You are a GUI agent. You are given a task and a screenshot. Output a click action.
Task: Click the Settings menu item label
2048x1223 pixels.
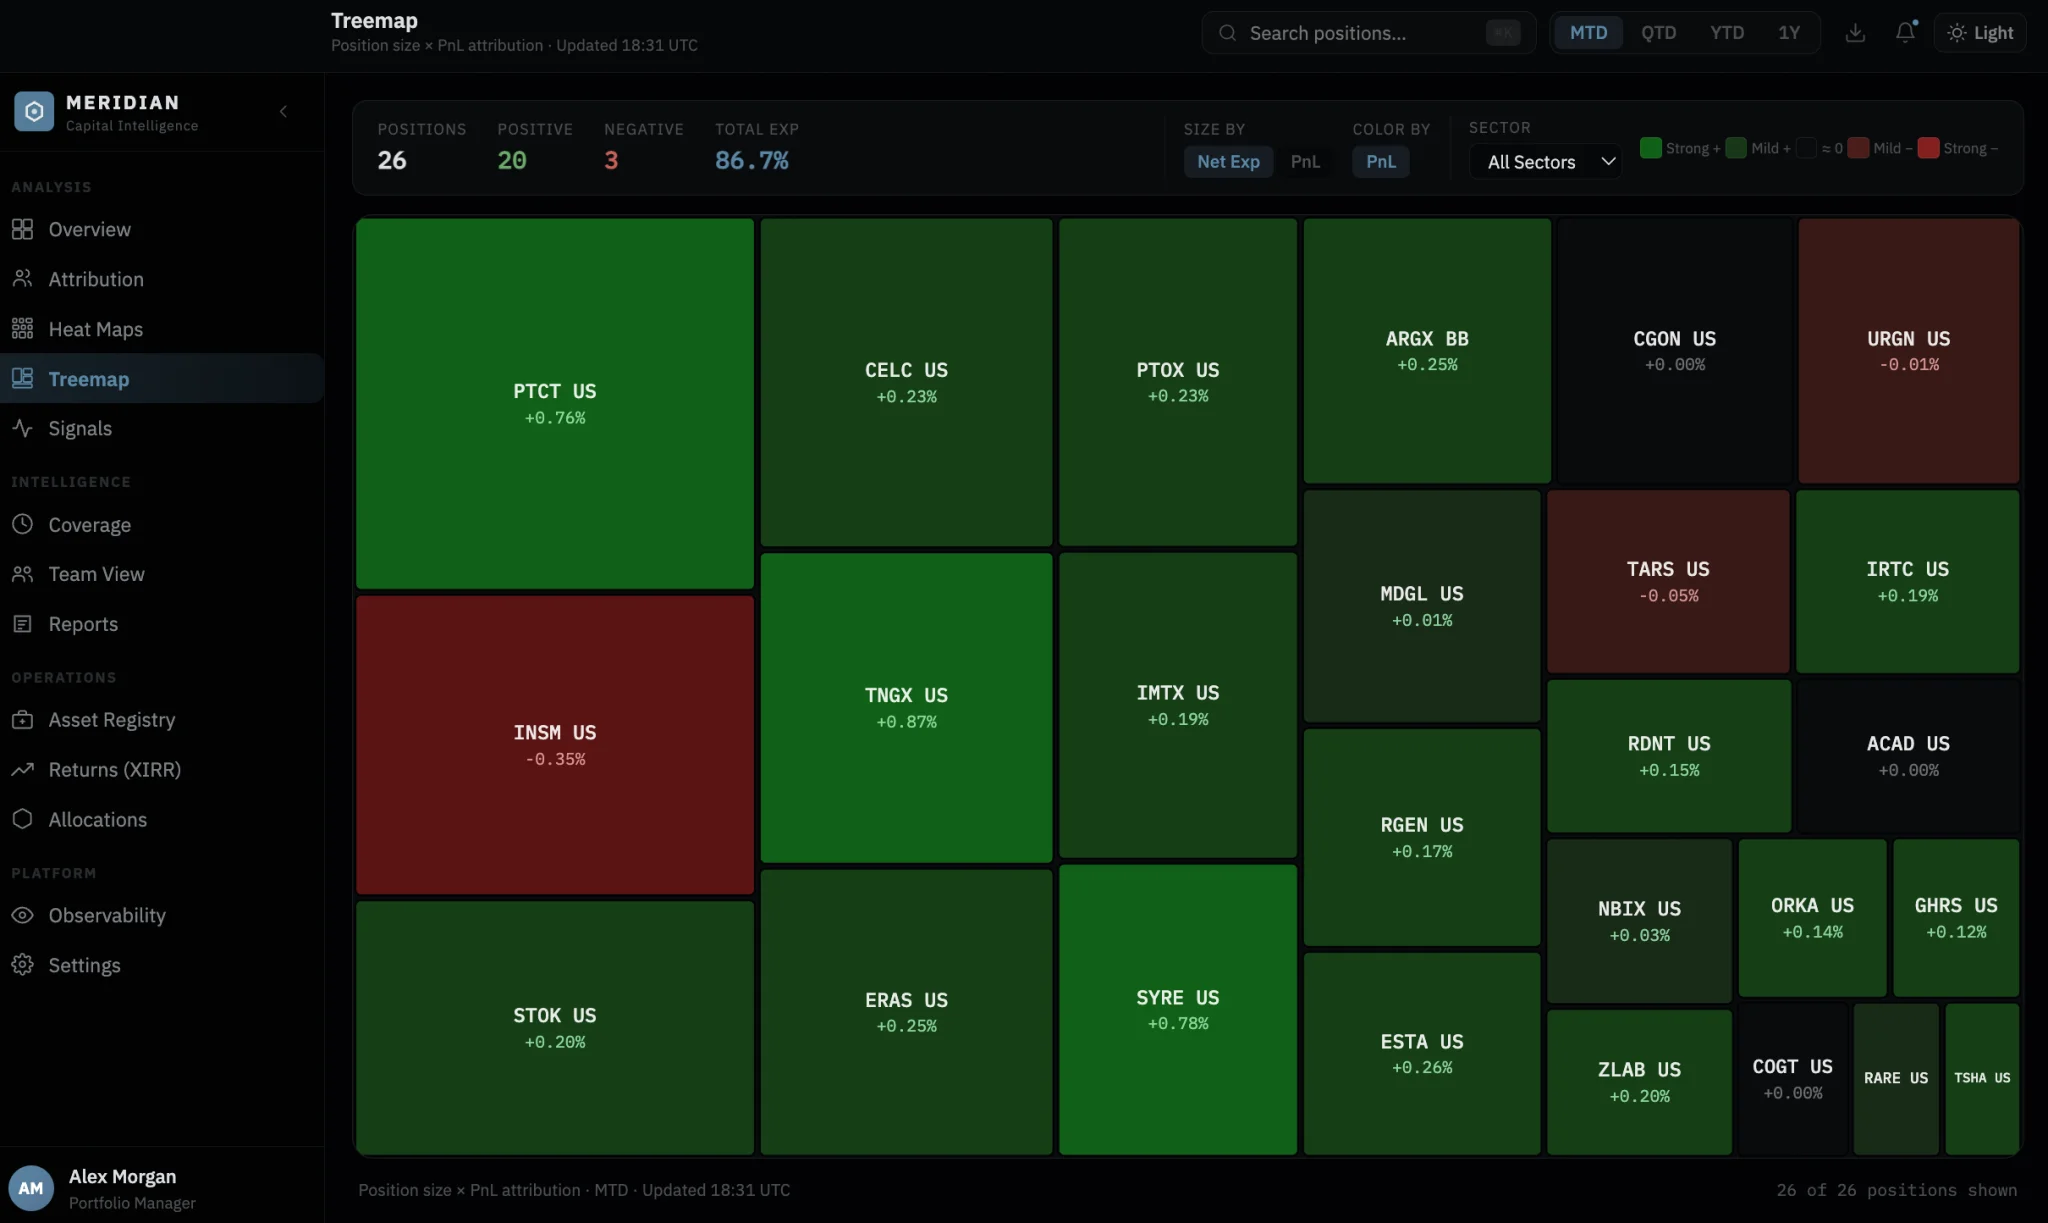pyautogui.click(x=84, y=965)
